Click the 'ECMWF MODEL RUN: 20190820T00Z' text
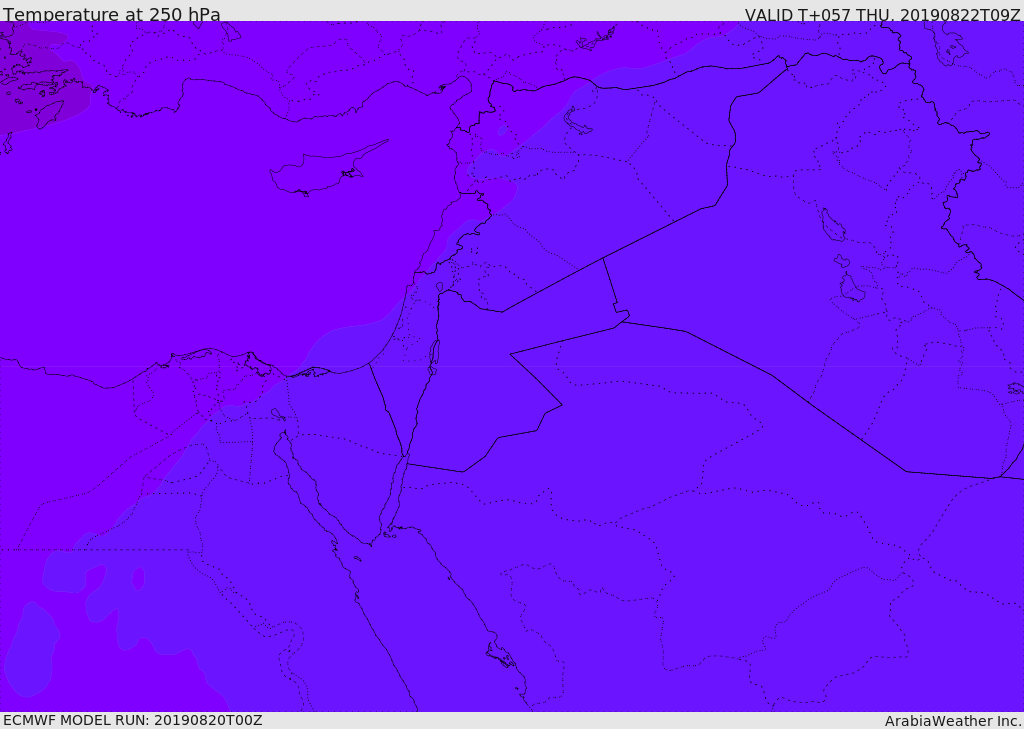This screenshot has height=729, width=1024. tap(133, 720)
